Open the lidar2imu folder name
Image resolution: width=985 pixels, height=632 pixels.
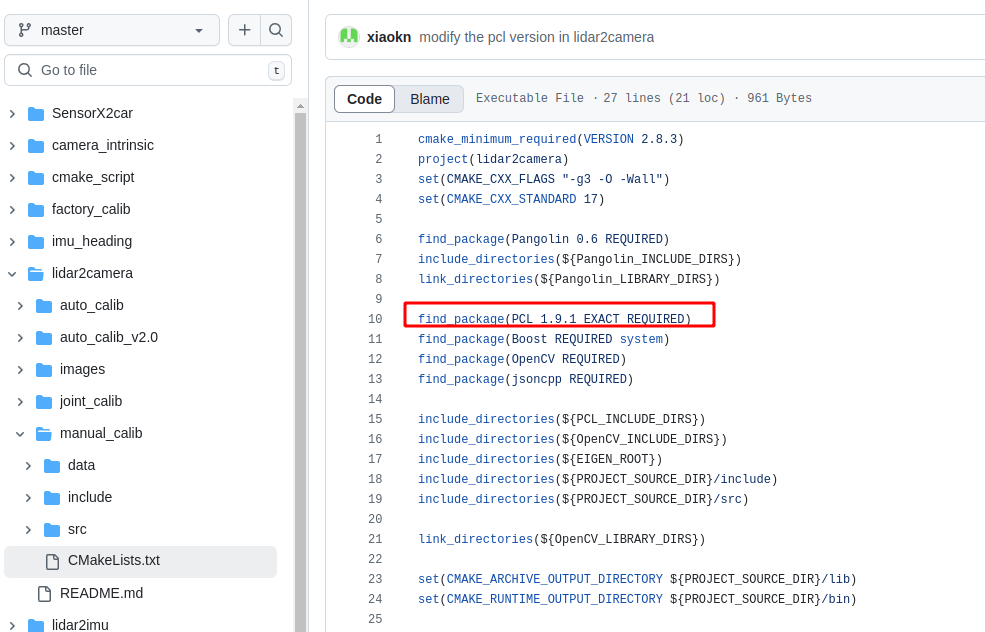[x=80, y=625]
